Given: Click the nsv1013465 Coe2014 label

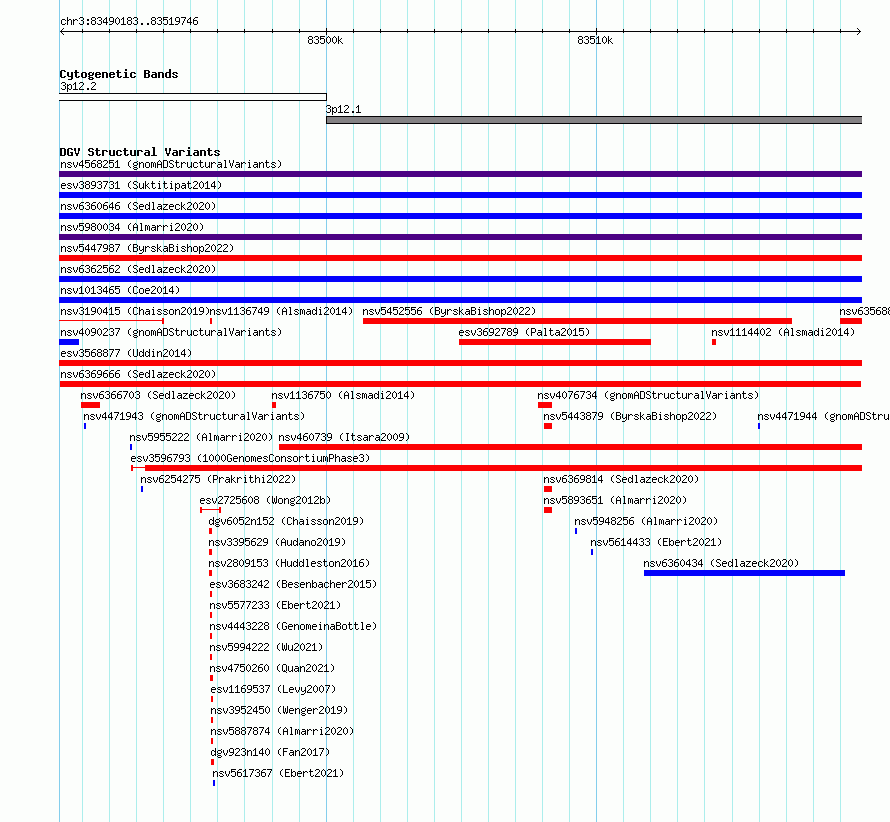Looking at the screenshot, I should tap(120, 291).
